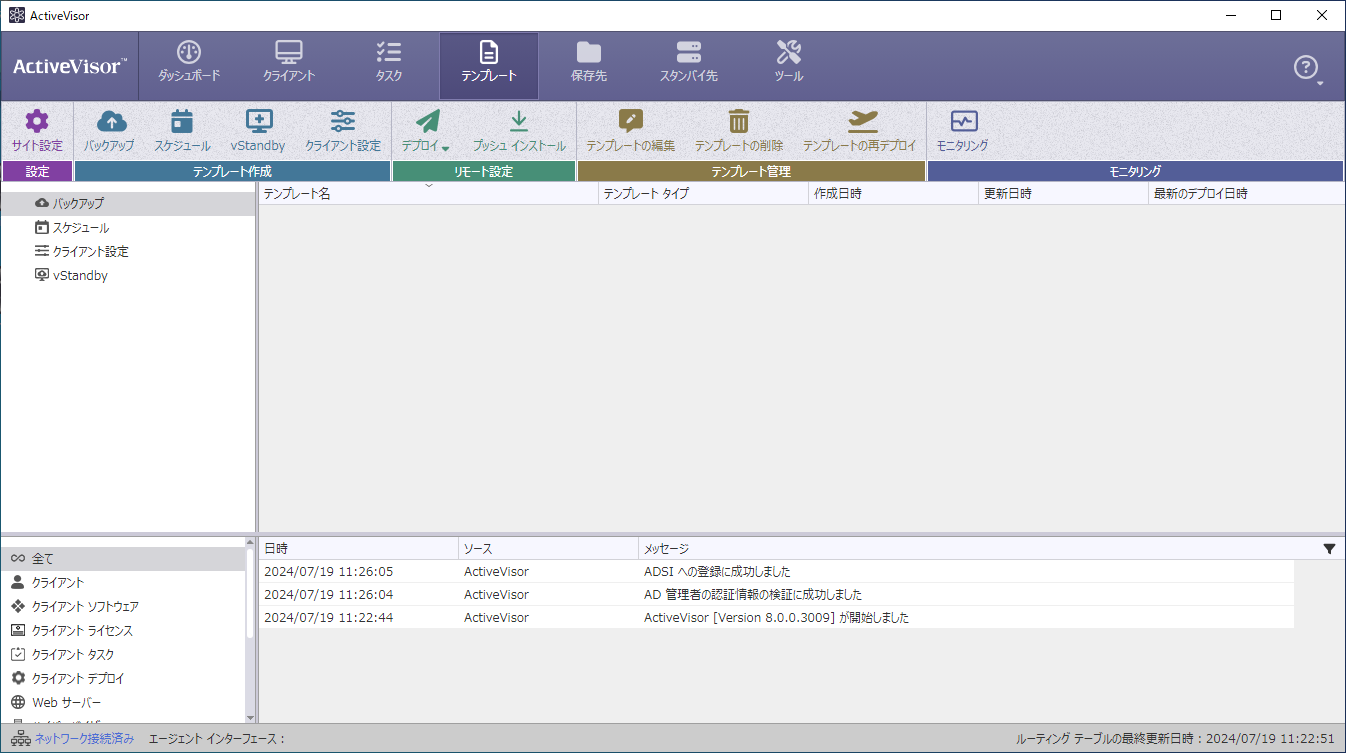Click the サイト設定 gear icon

tap(37, 121)
